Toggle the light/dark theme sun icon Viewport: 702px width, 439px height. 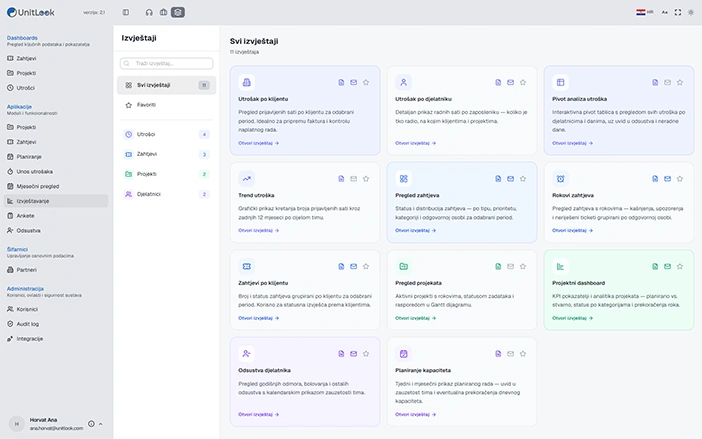tap(691, 12)
